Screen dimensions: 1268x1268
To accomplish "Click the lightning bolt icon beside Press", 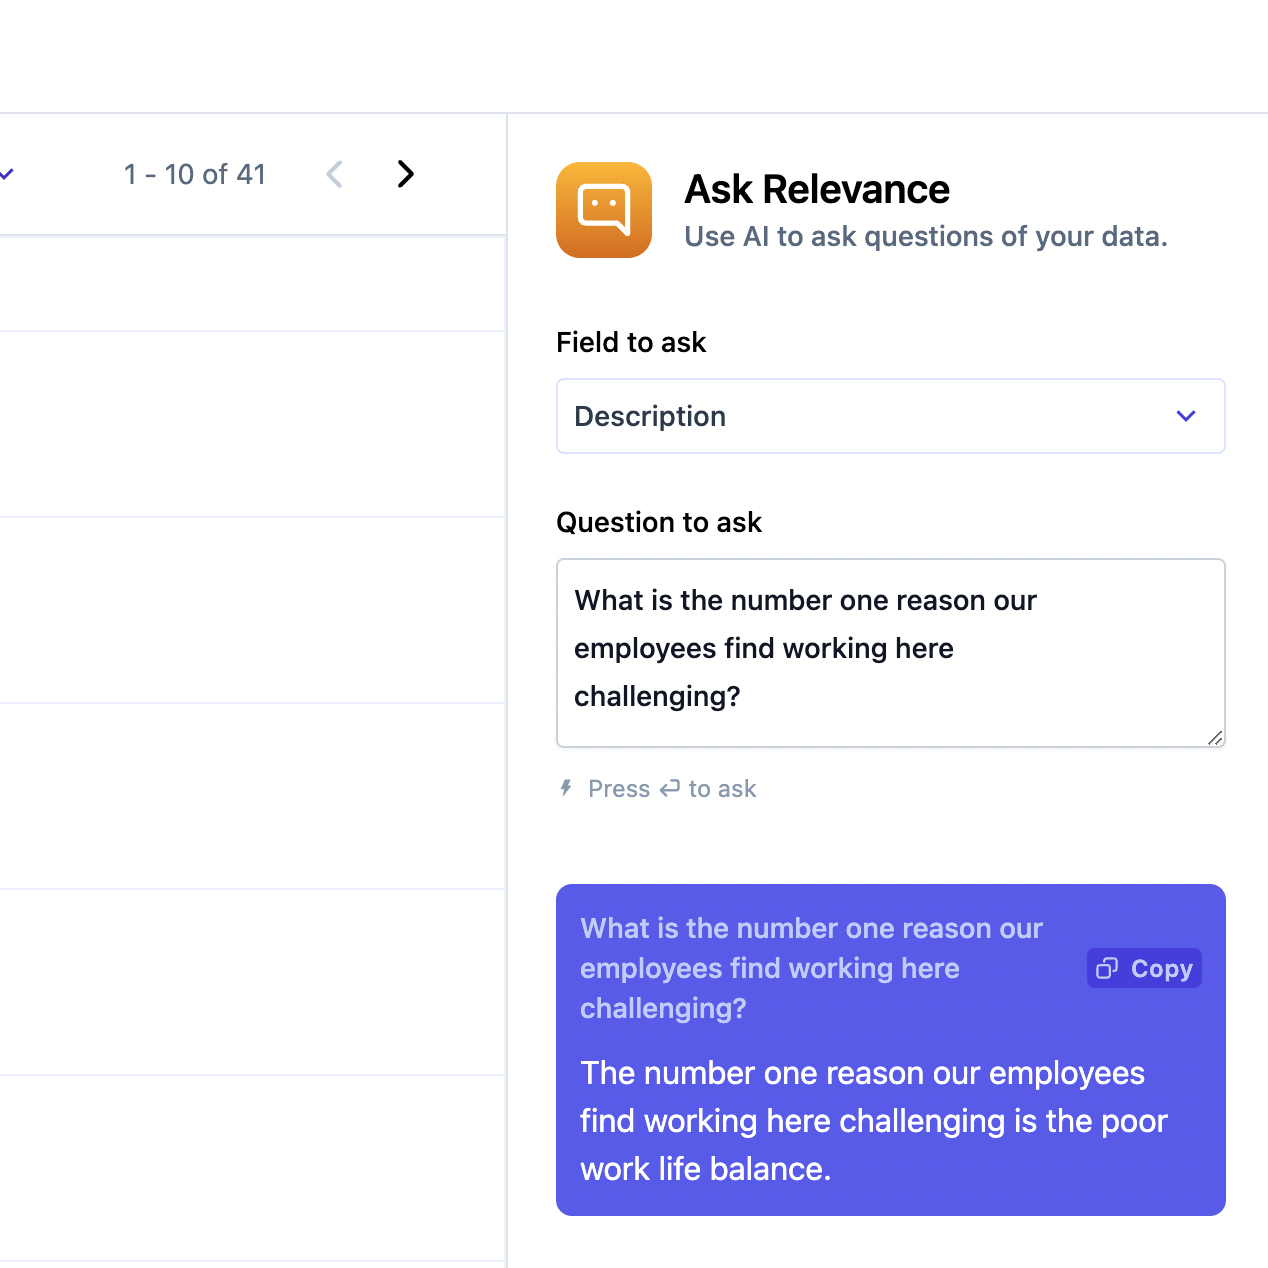I will coord(566,788).
